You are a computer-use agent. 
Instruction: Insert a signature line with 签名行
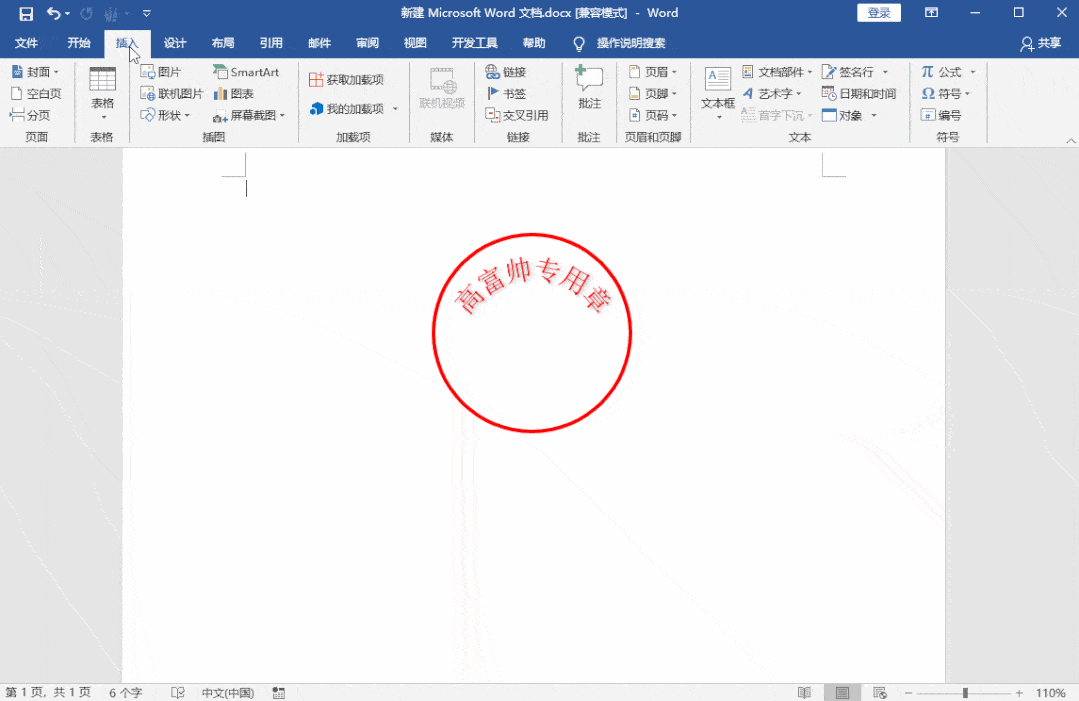[x=855, y=72]
